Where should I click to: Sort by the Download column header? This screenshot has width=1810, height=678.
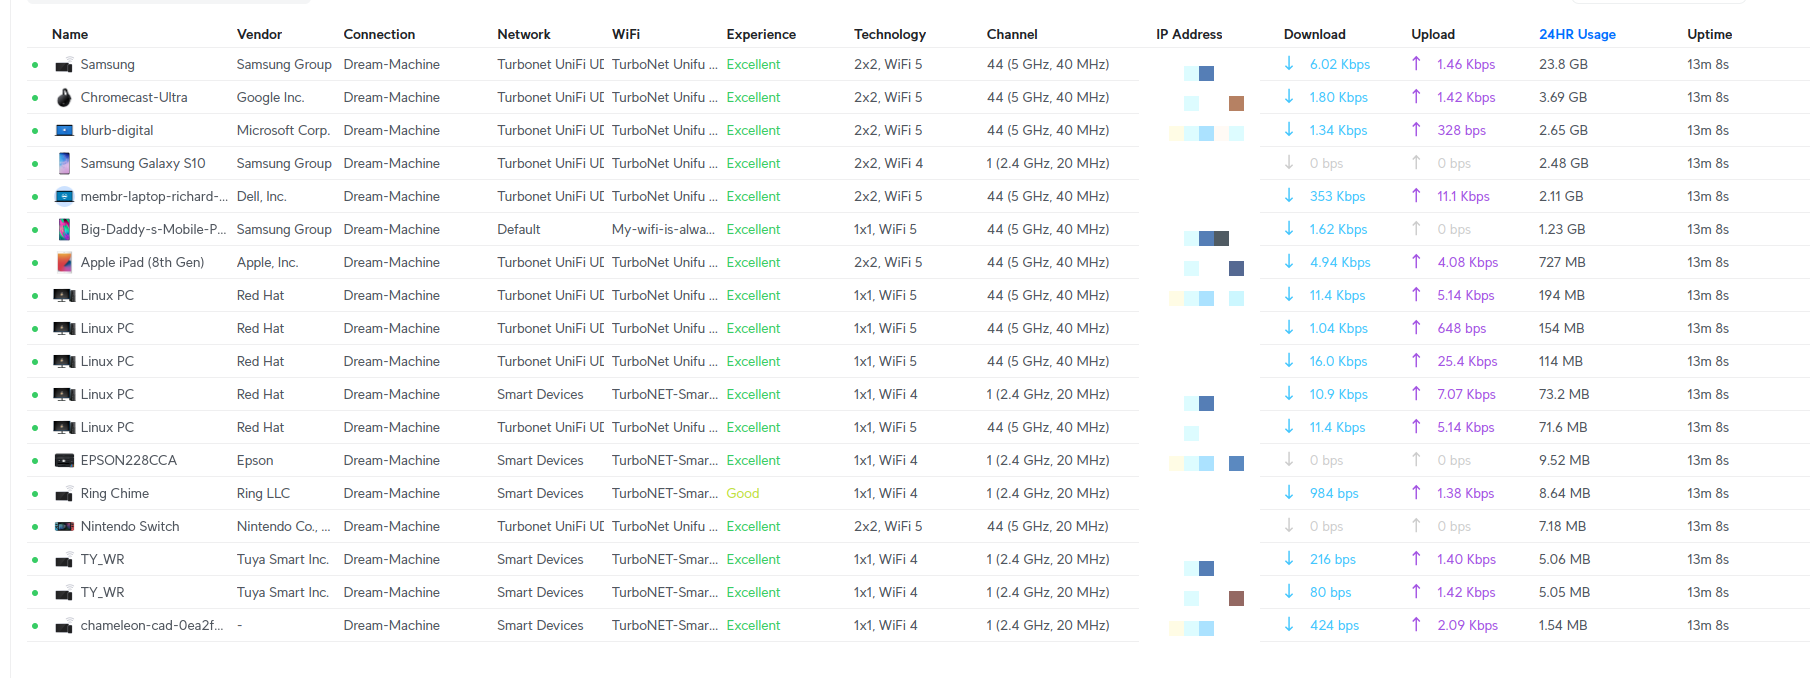(x=1315, y=34)
